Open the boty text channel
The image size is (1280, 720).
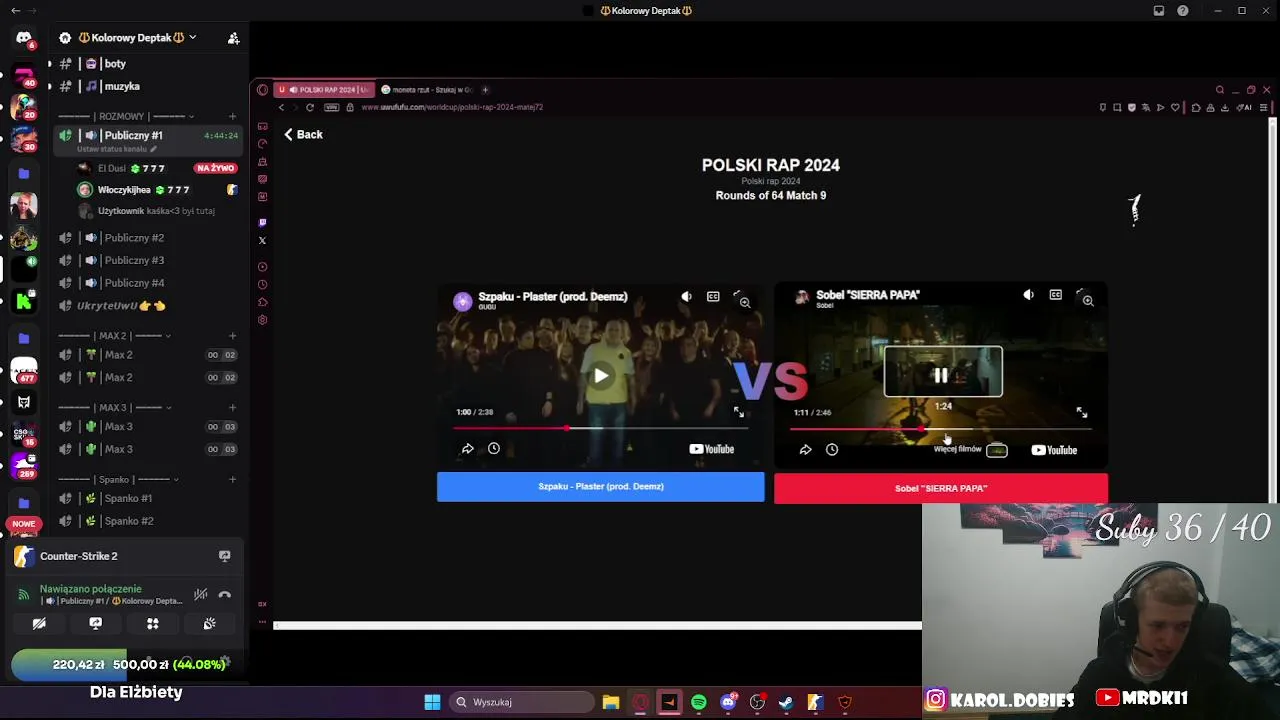146,64
